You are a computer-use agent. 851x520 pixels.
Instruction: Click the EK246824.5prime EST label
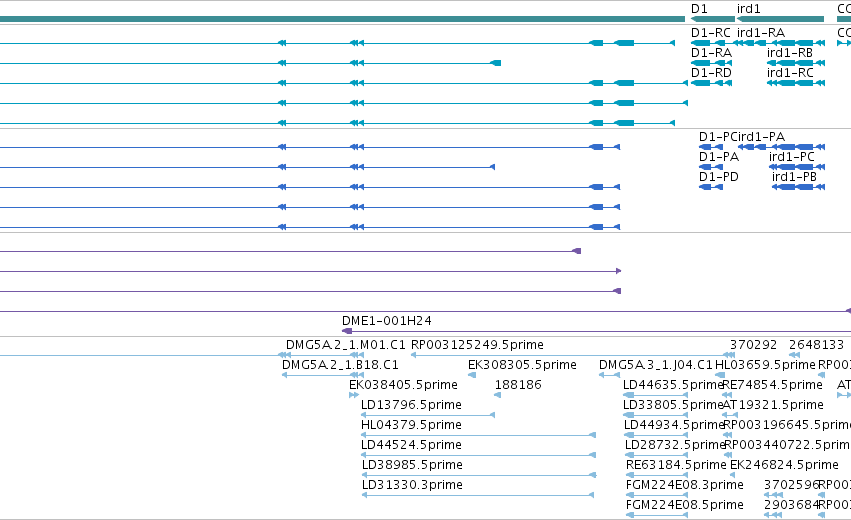coord(784,465)
